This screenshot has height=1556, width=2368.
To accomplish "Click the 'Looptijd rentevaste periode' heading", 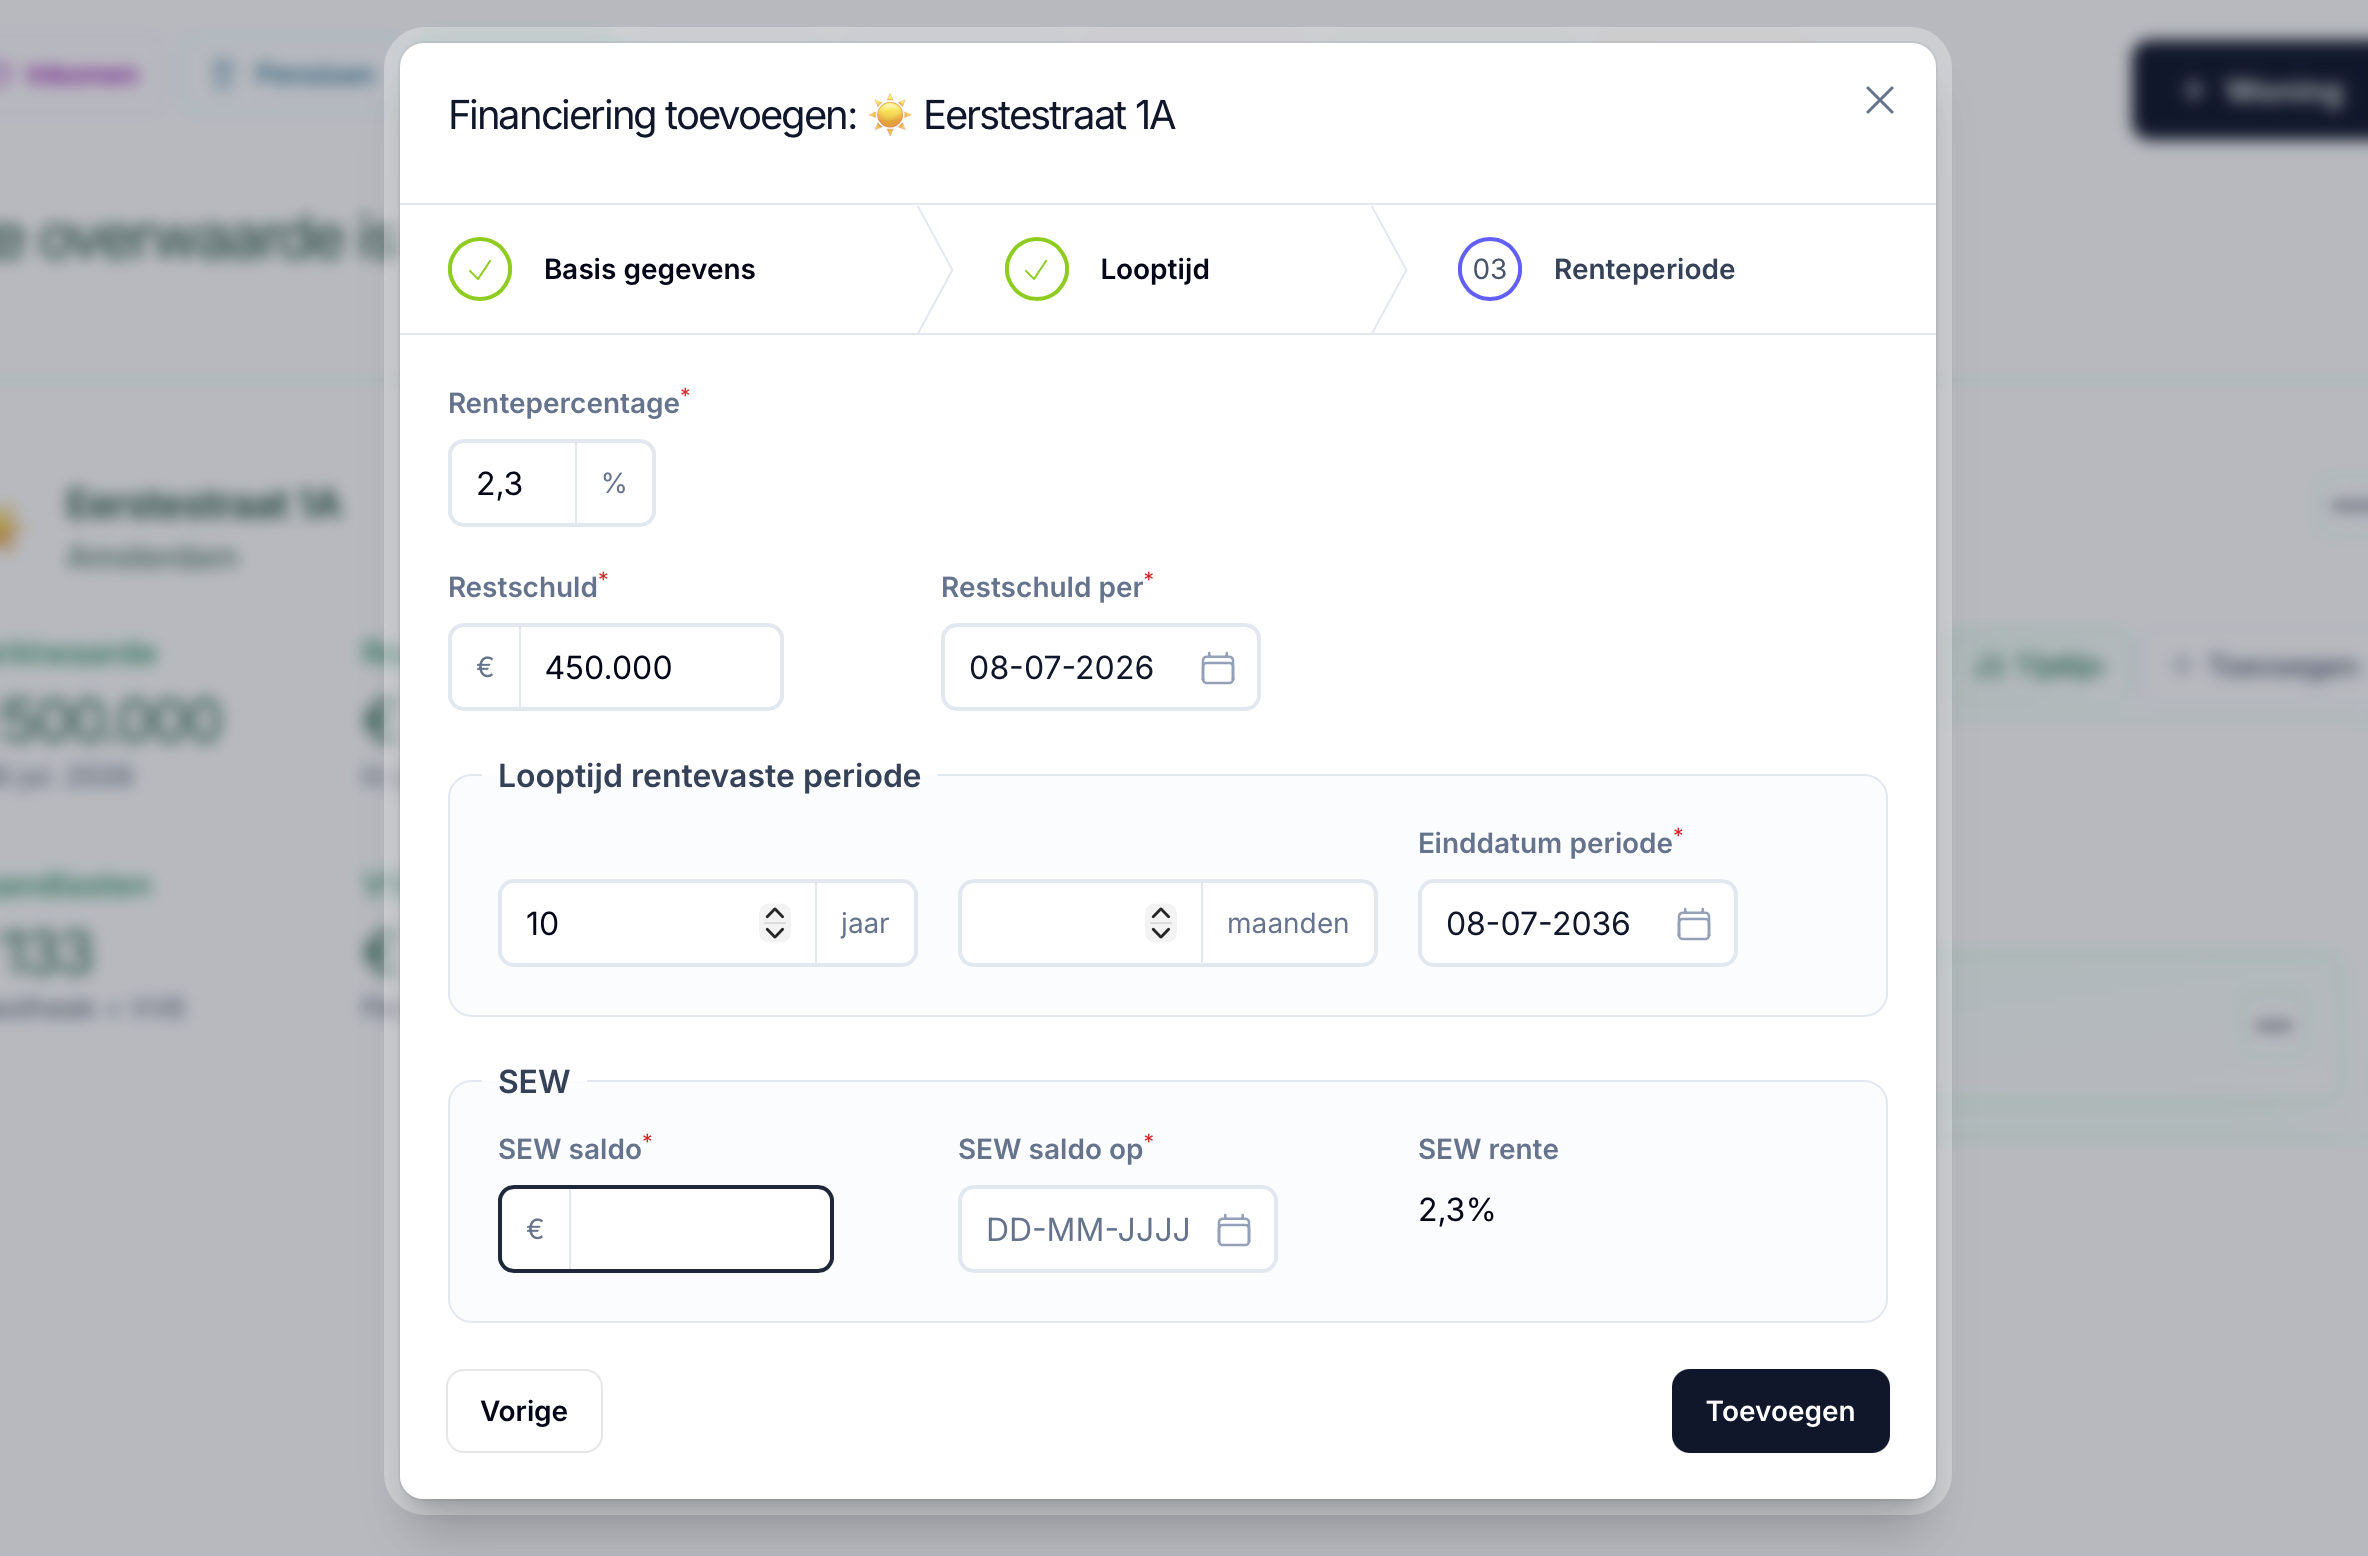I will (709, 776).
